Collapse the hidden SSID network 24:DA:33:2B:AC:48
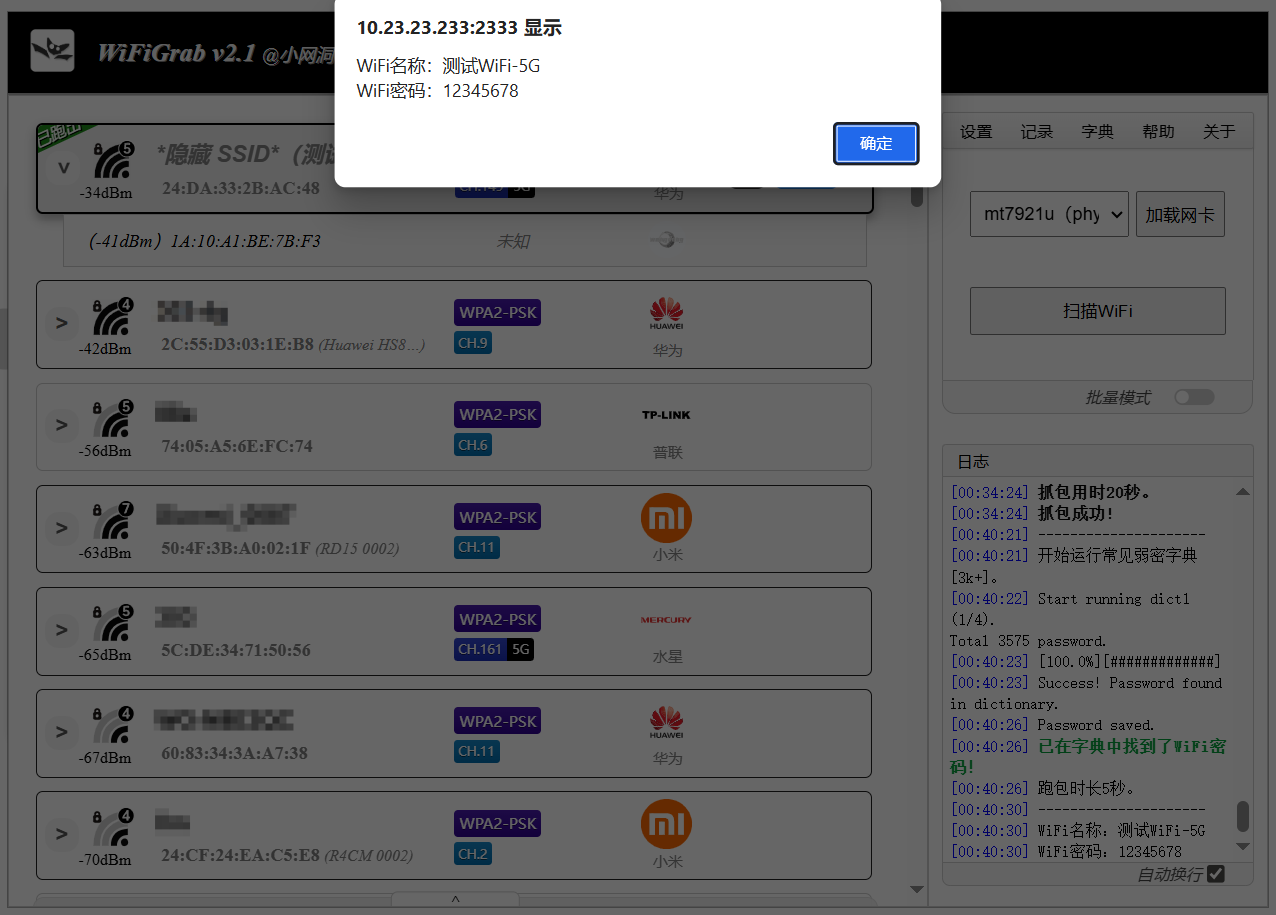 [x=63, y=168]
